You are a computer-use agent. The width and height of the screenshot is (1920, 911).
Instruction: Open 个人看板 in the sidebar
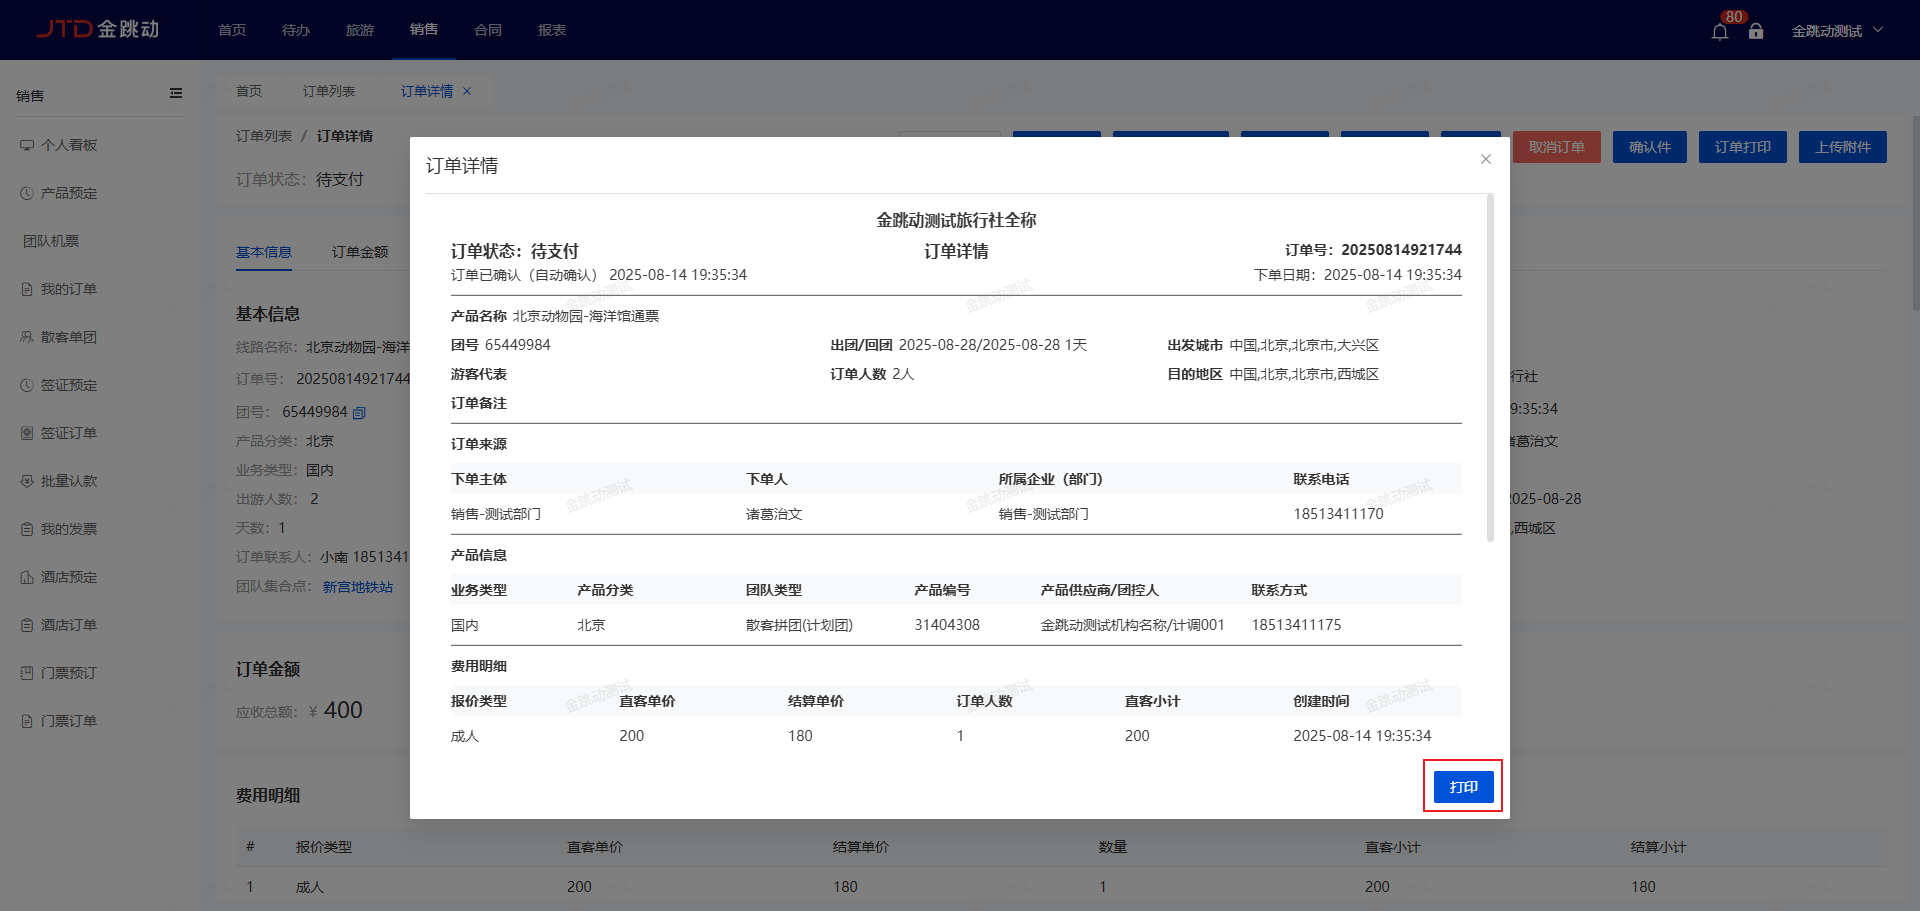click(69, 145)
